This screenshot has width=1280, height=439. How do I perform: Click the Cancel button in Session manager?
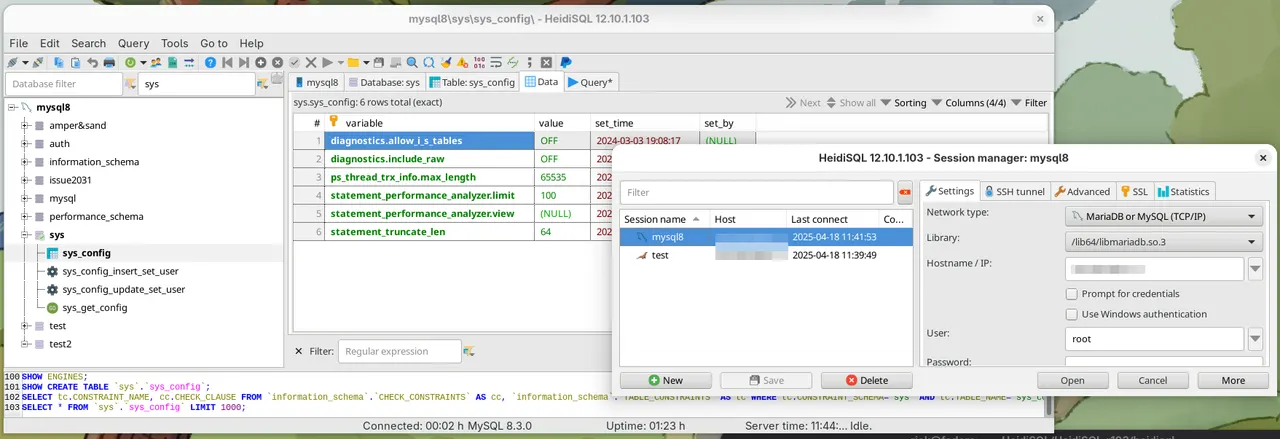[x=1153, y=380]
